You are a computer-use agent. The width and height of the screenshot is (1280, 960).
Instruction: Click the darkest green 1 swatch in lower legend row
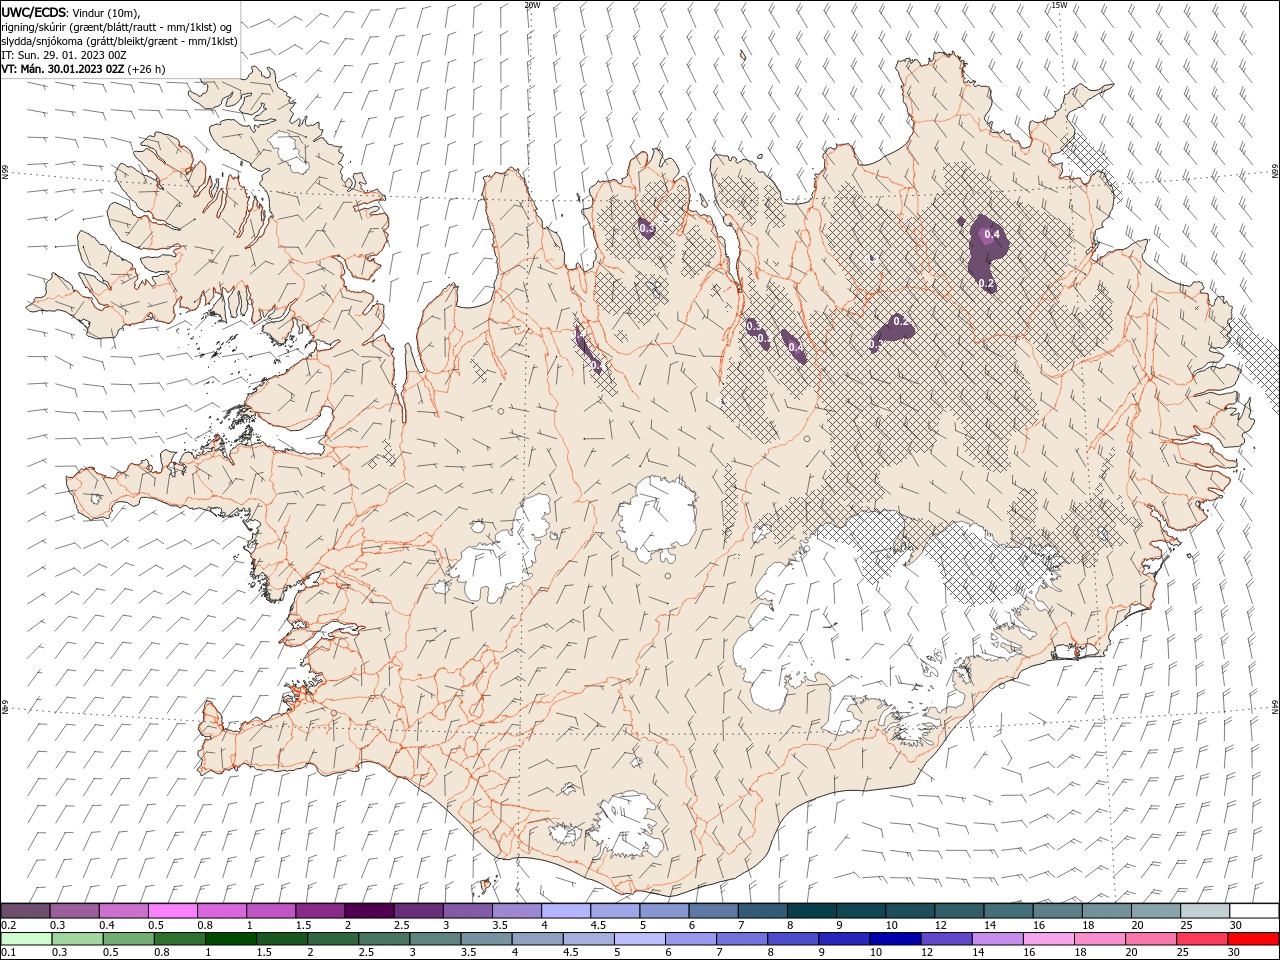pyautogui.click(x=230, y=939)
